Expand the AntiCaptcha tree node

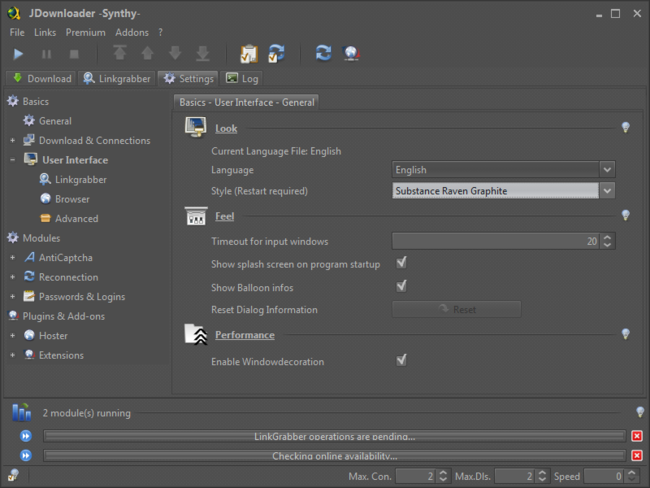click(12, 257)
